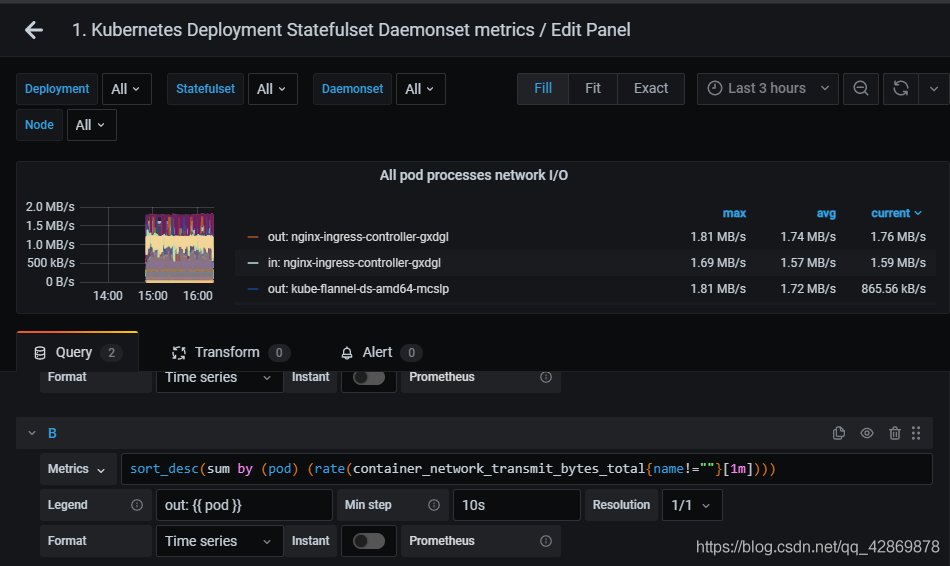Viewport: 950px width, 566px height.
Task: Open color picker for out: nginx-ingress series
Action: pos(253,237)
